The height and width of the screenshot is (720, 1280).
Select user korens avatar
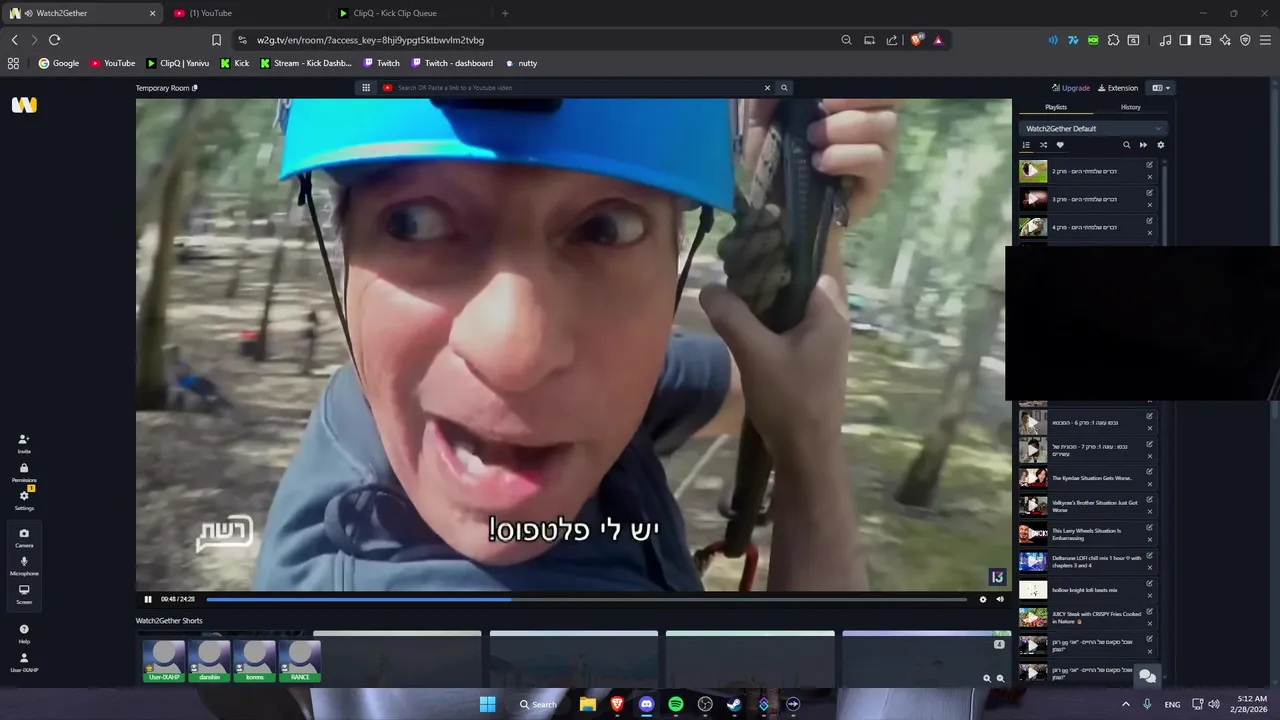(255, 661)
